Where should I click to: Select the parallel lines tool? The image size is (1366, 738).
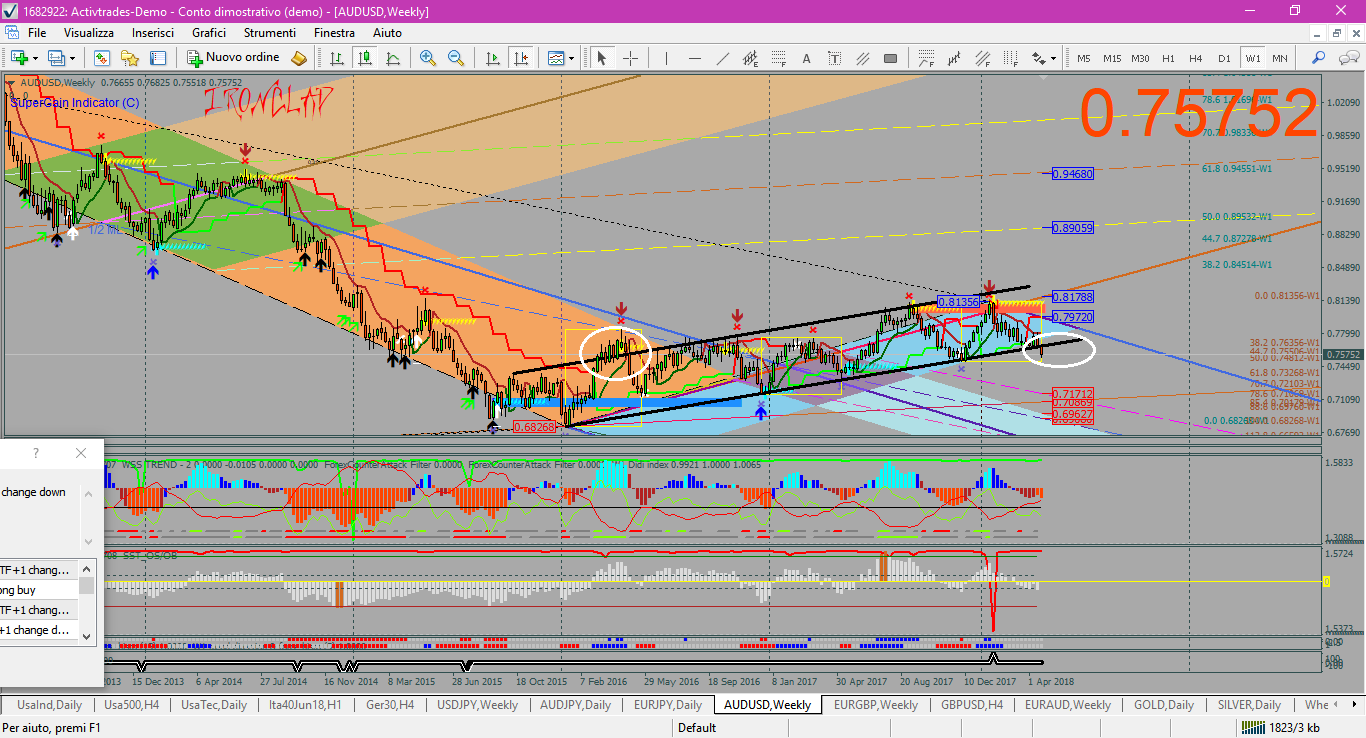[x=863, y=58]
